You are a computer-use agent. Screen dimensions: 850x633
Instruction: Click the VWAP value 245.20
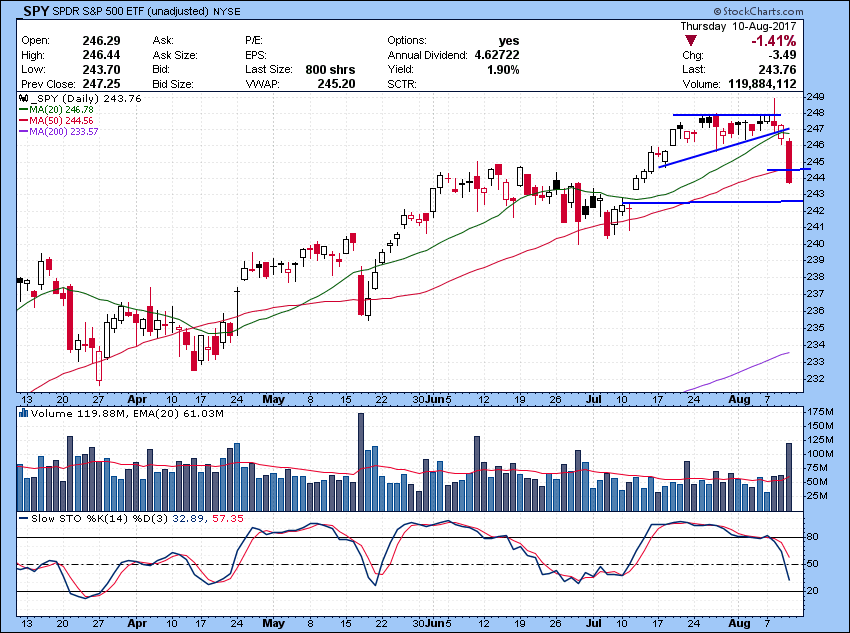point(336,84)
